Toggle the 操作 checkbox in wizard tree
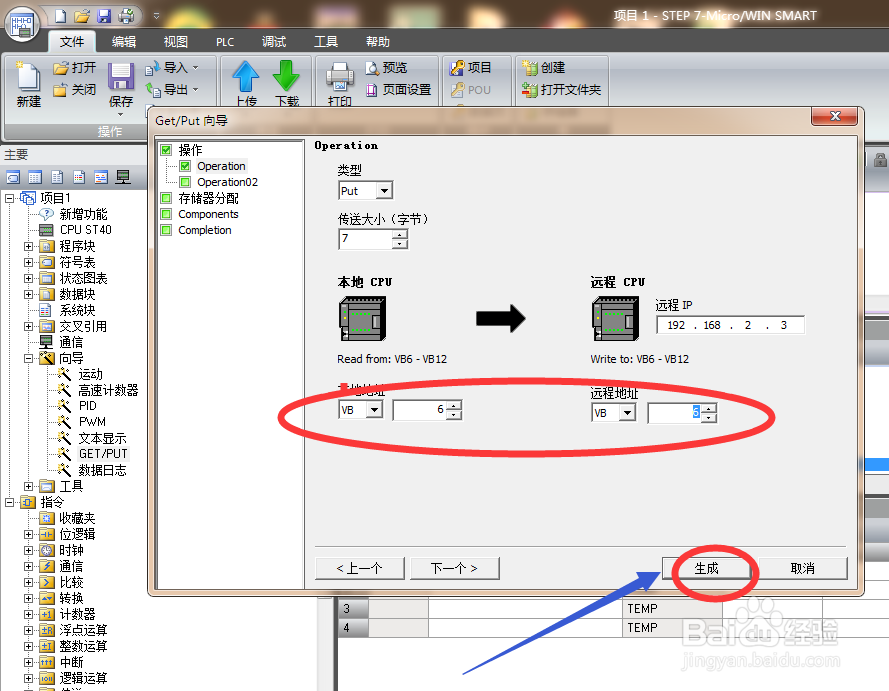The width and height of the screenshot is (889, 691). pos(166,150)
